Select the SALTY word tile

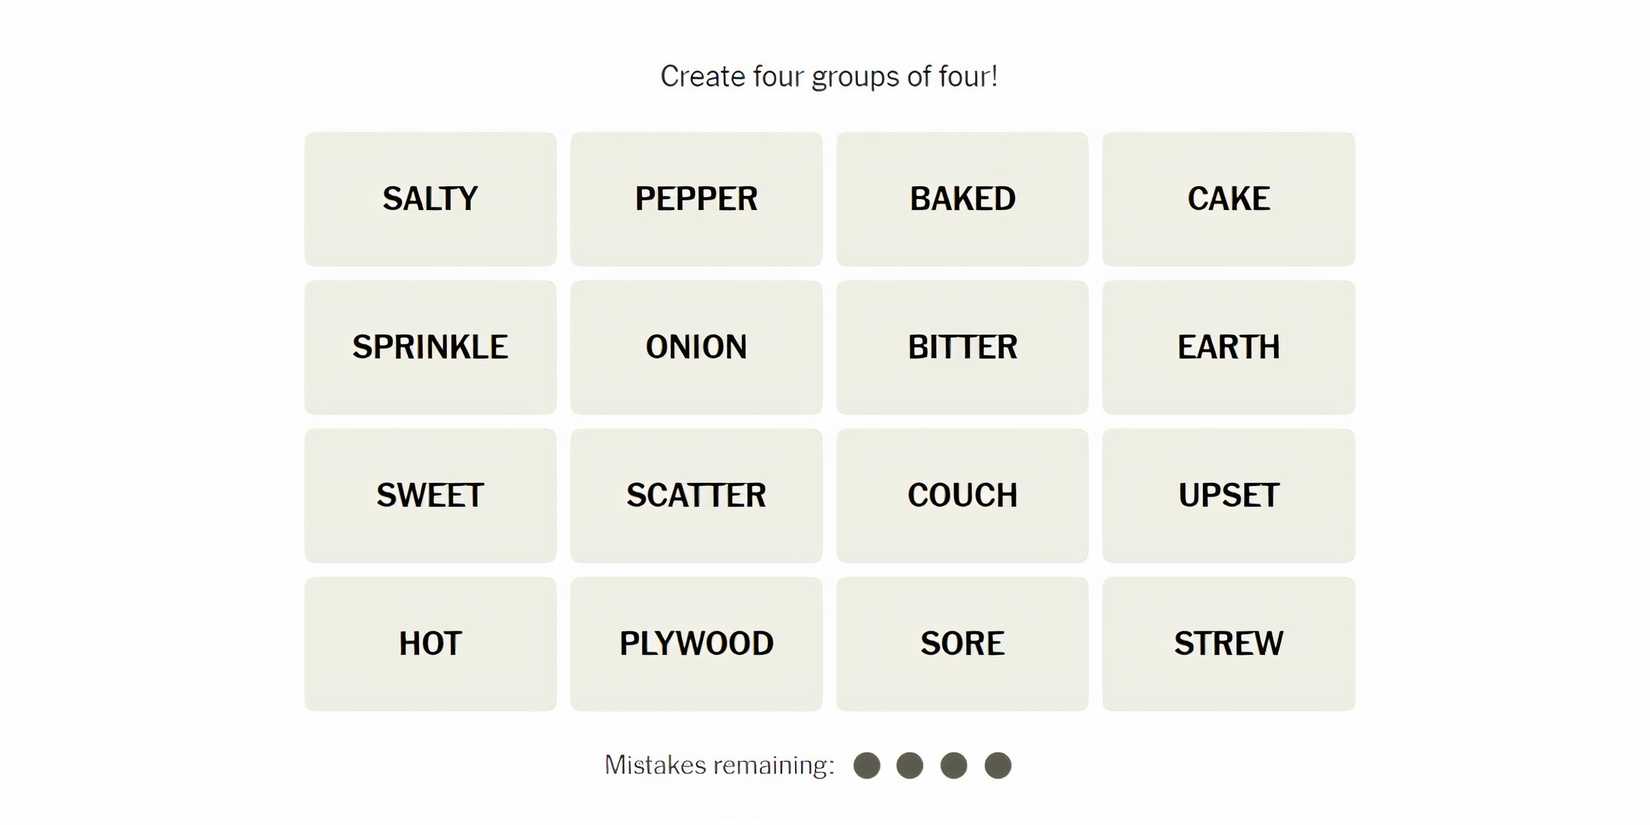(430, 199)
